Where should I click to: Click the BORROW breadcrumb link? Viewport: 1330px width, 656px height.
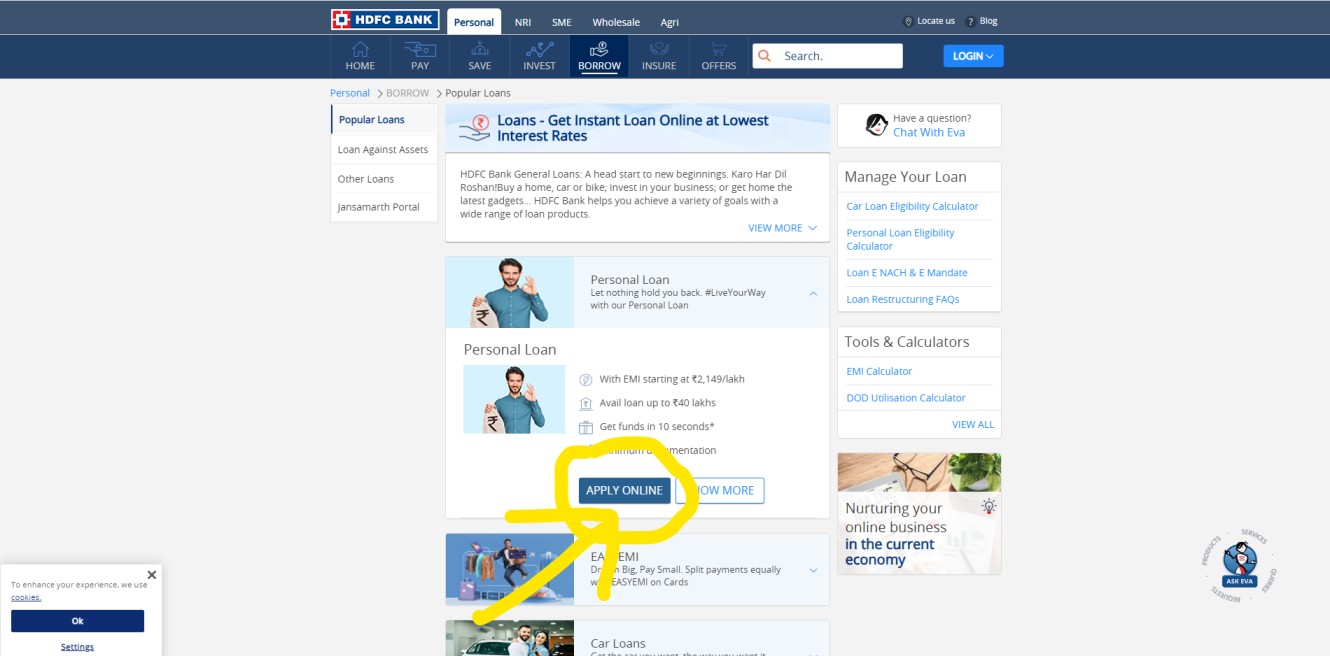408,93
